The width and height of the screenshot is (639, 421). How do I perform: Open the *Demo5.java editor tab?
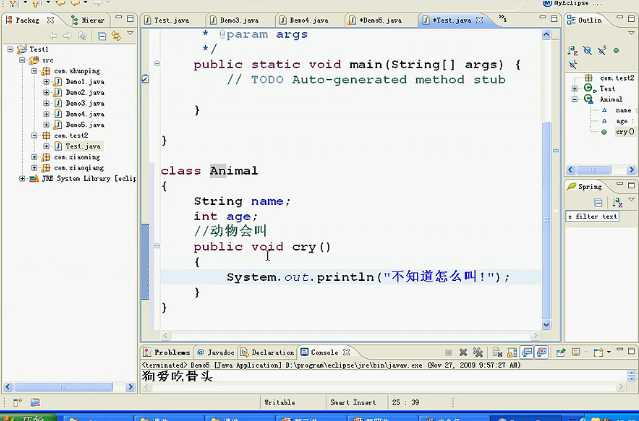[380, 20]
